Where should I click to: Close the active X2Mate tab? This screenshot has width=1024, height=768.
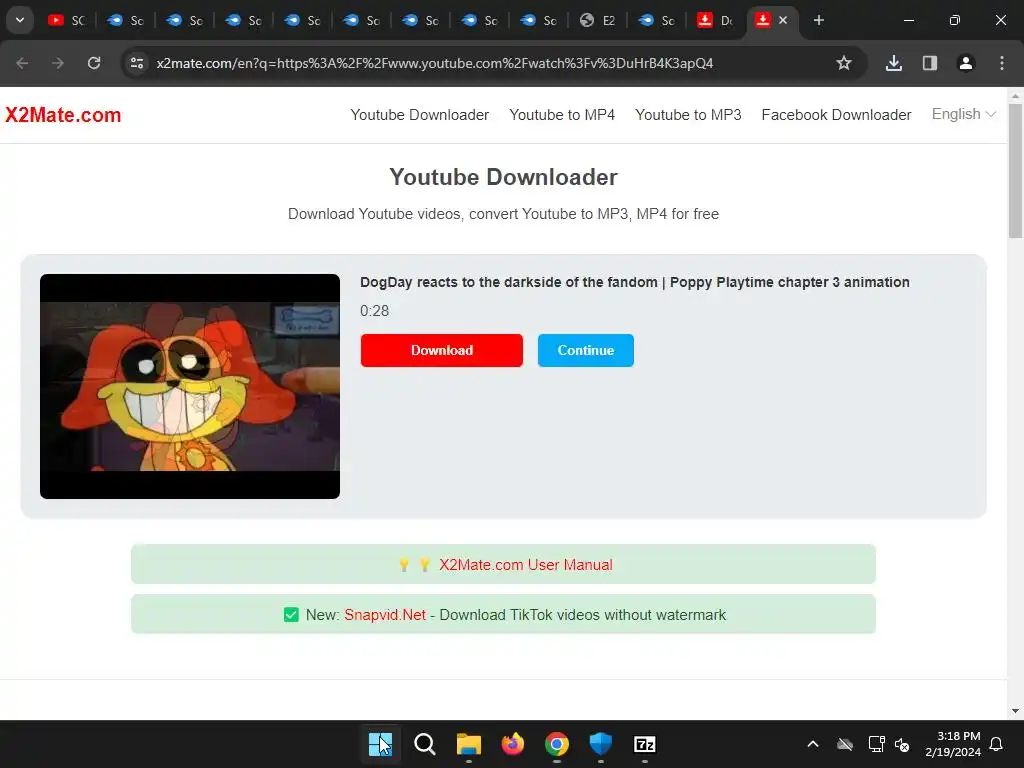click(783, 20)
